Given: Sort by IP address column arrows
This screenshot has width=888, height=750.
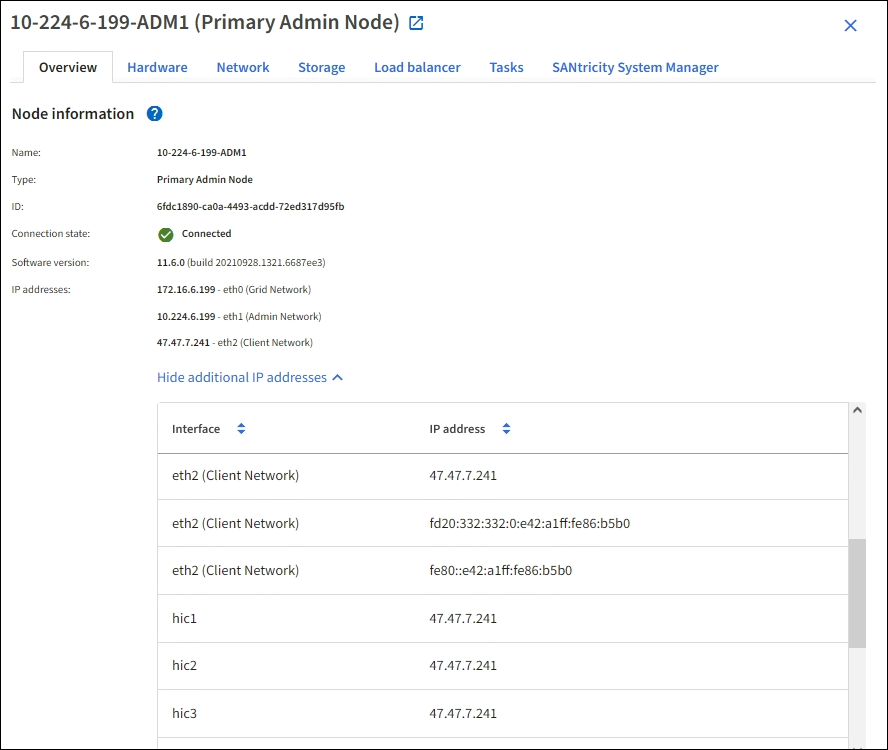Looking at the screenshot, I should point(506,429).
